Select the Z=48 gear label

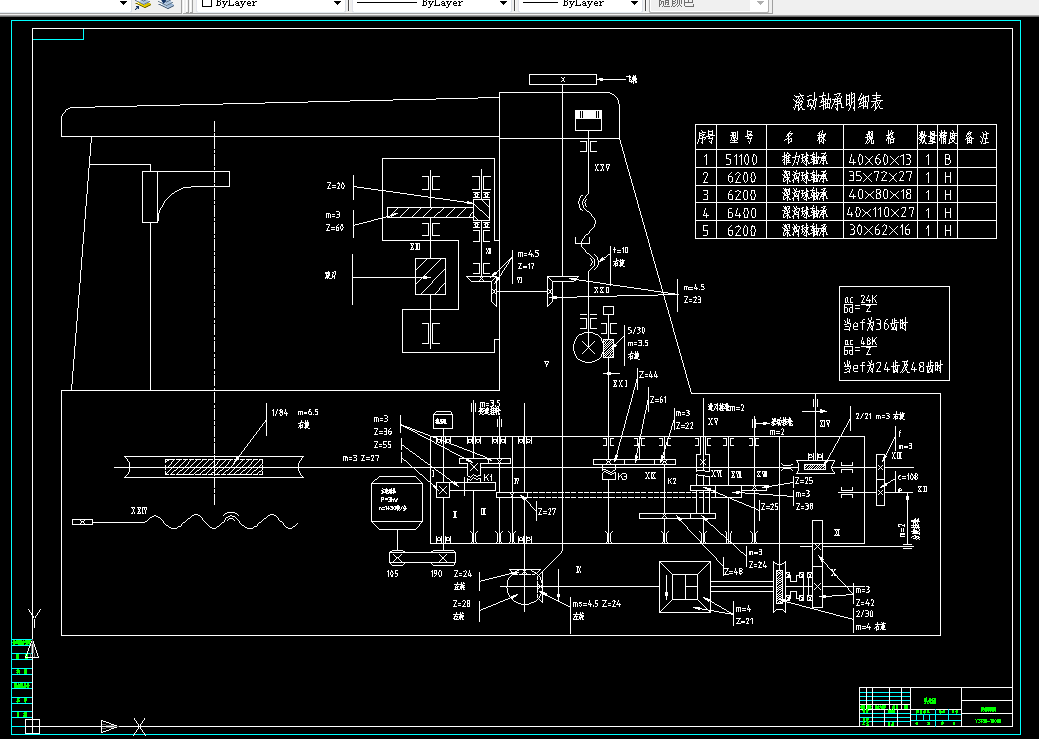coord(733,571)
